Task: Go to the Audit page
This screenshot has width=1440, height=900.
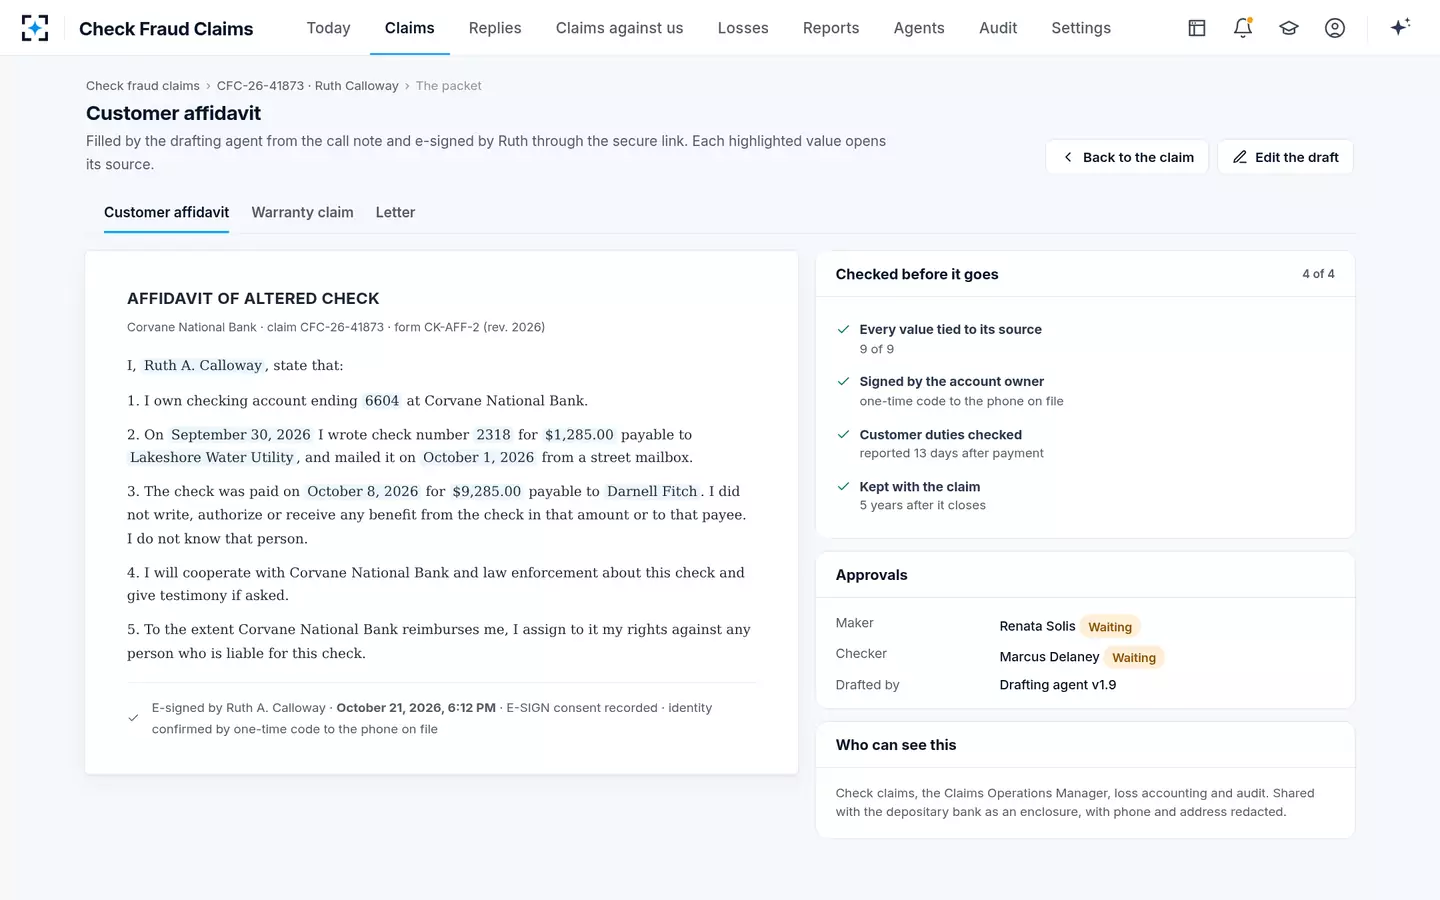Action: pos(998,28)
